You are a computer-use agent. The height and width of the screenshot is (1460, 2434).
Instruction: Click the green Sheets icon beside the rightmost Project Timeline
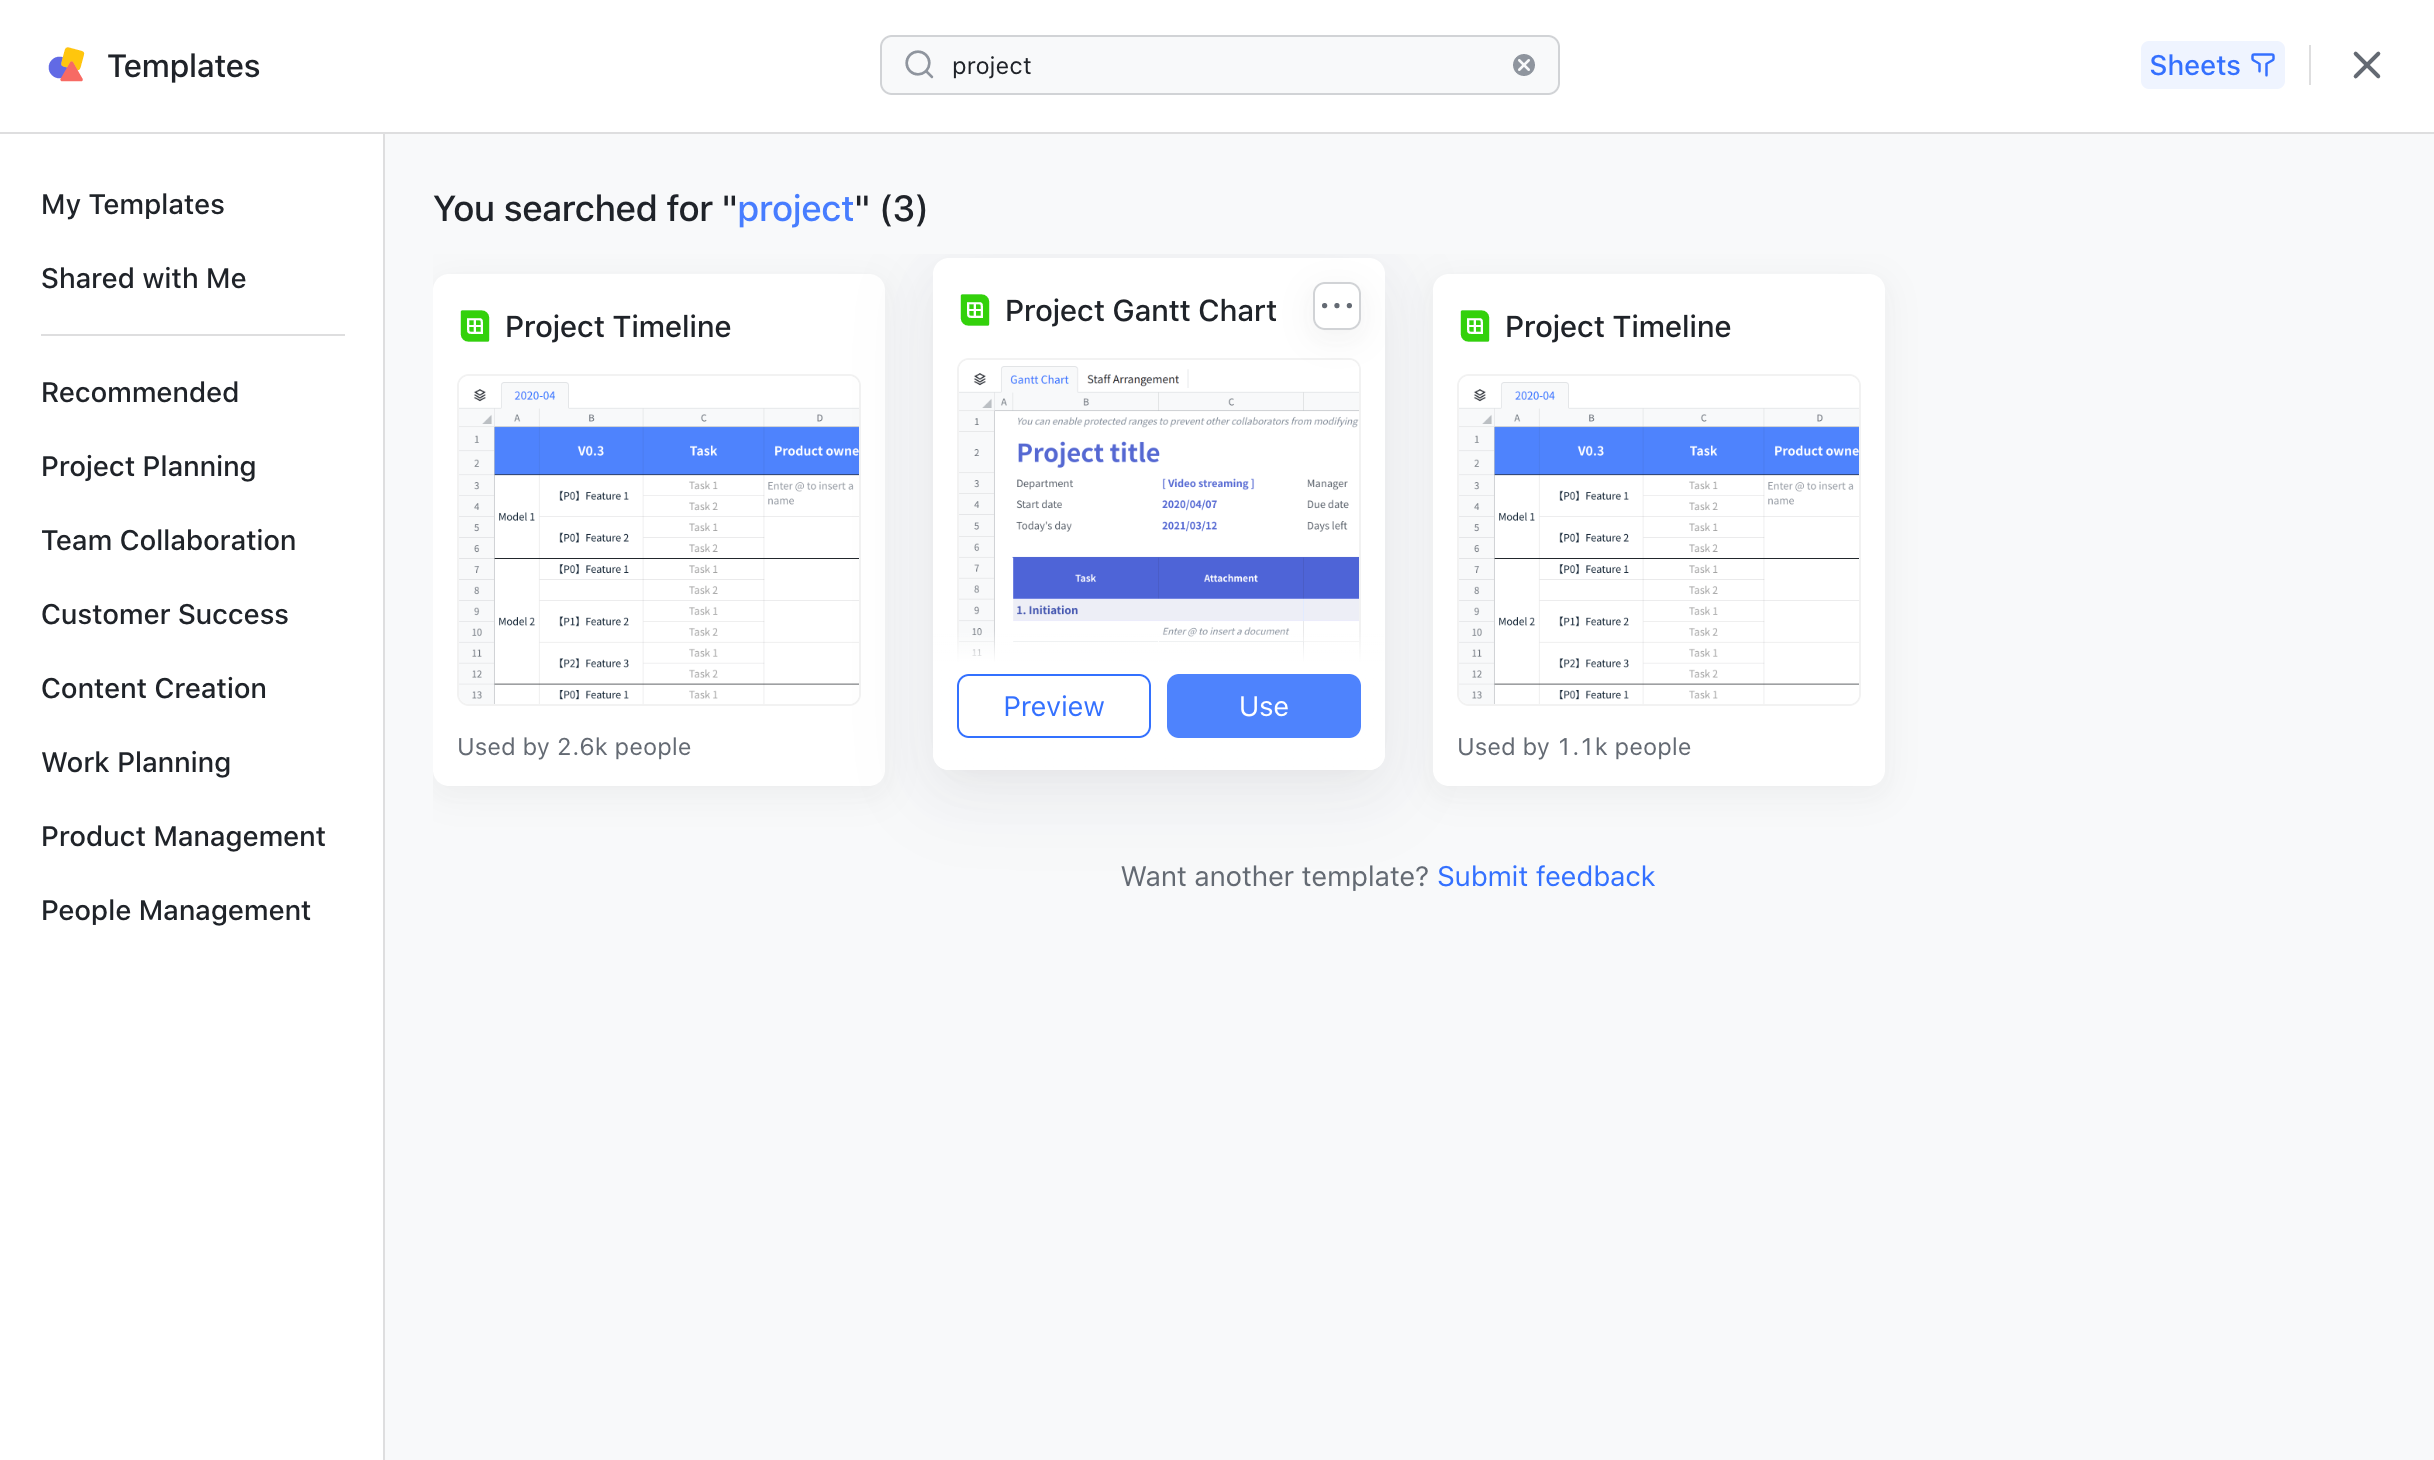1474,325
